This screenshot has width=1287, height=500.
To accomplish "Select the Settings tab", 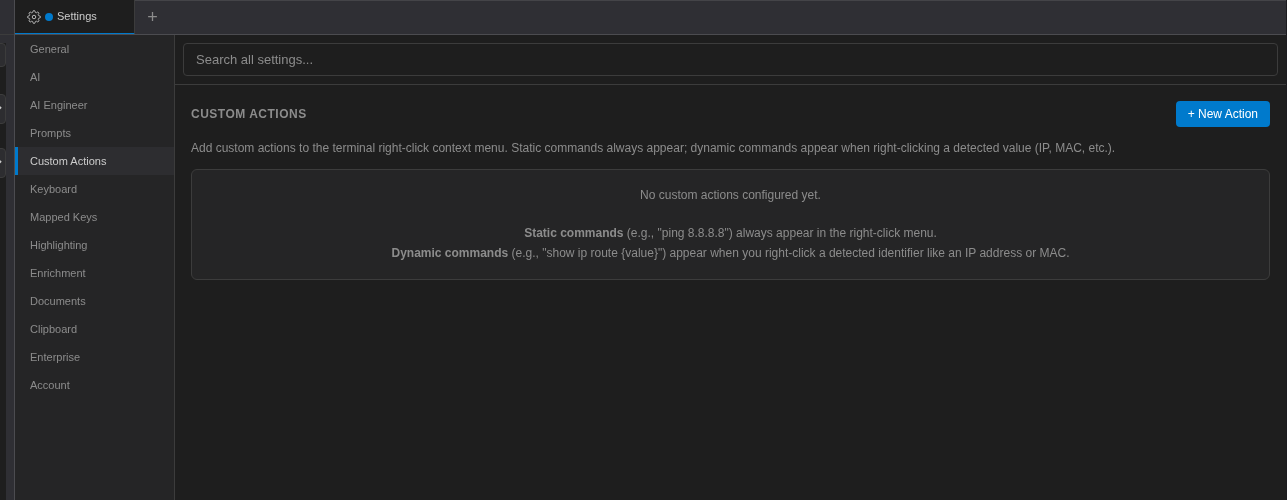I will click(75, 17).
